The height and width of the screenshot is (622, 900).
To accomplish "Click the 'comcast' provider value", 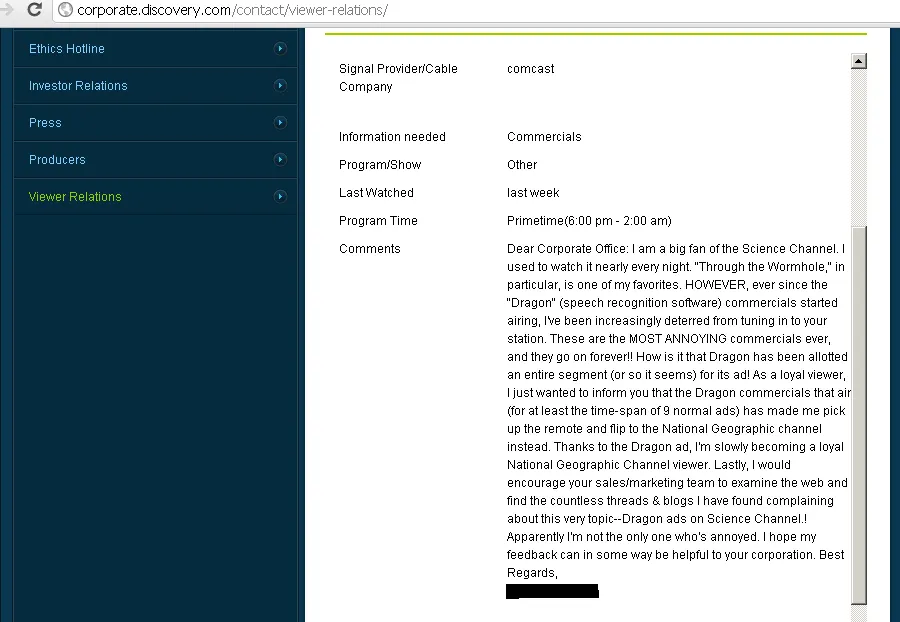I will click(530, 69).
